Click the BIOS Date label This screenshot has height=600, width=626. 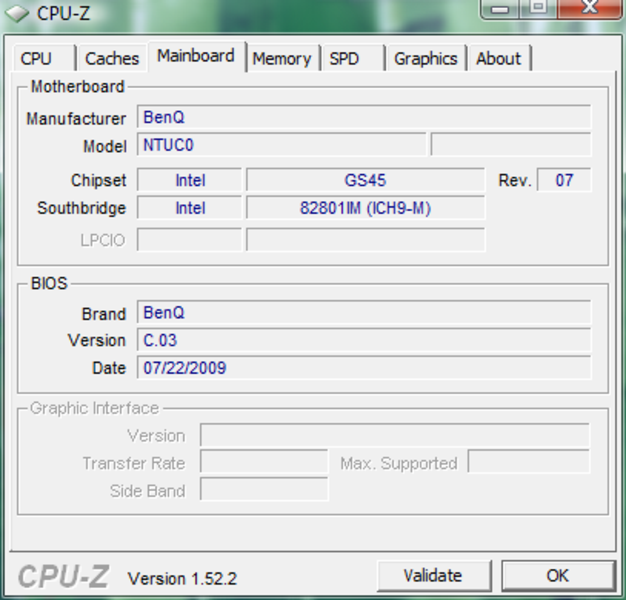[x=109, y=368]
